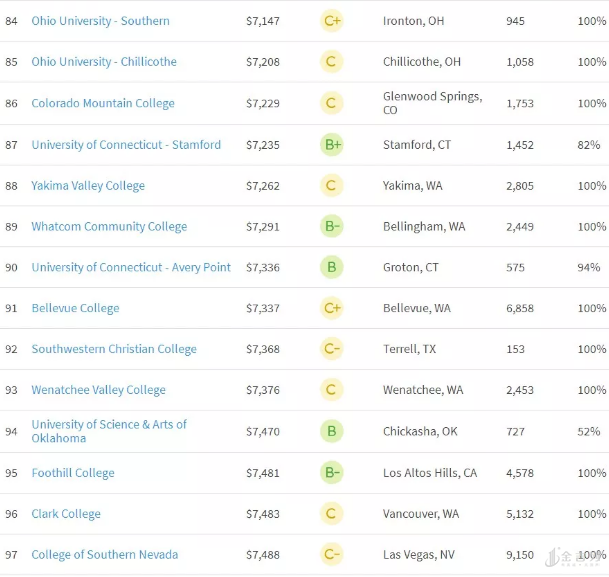Open Ohio University - Southern link

click(x=100, y=21)
